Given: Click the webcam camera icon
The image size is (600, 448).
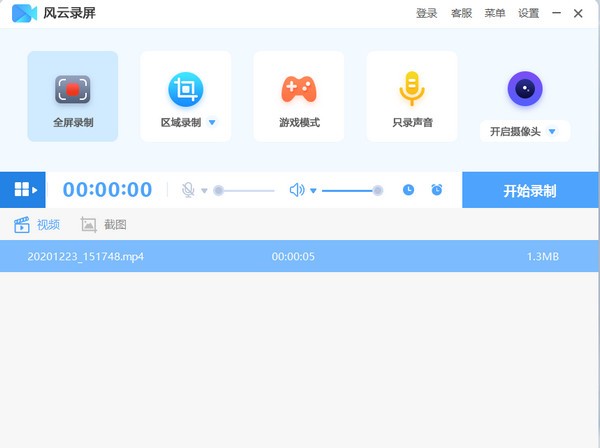Looking at the screenshot, I should point(524,89).
